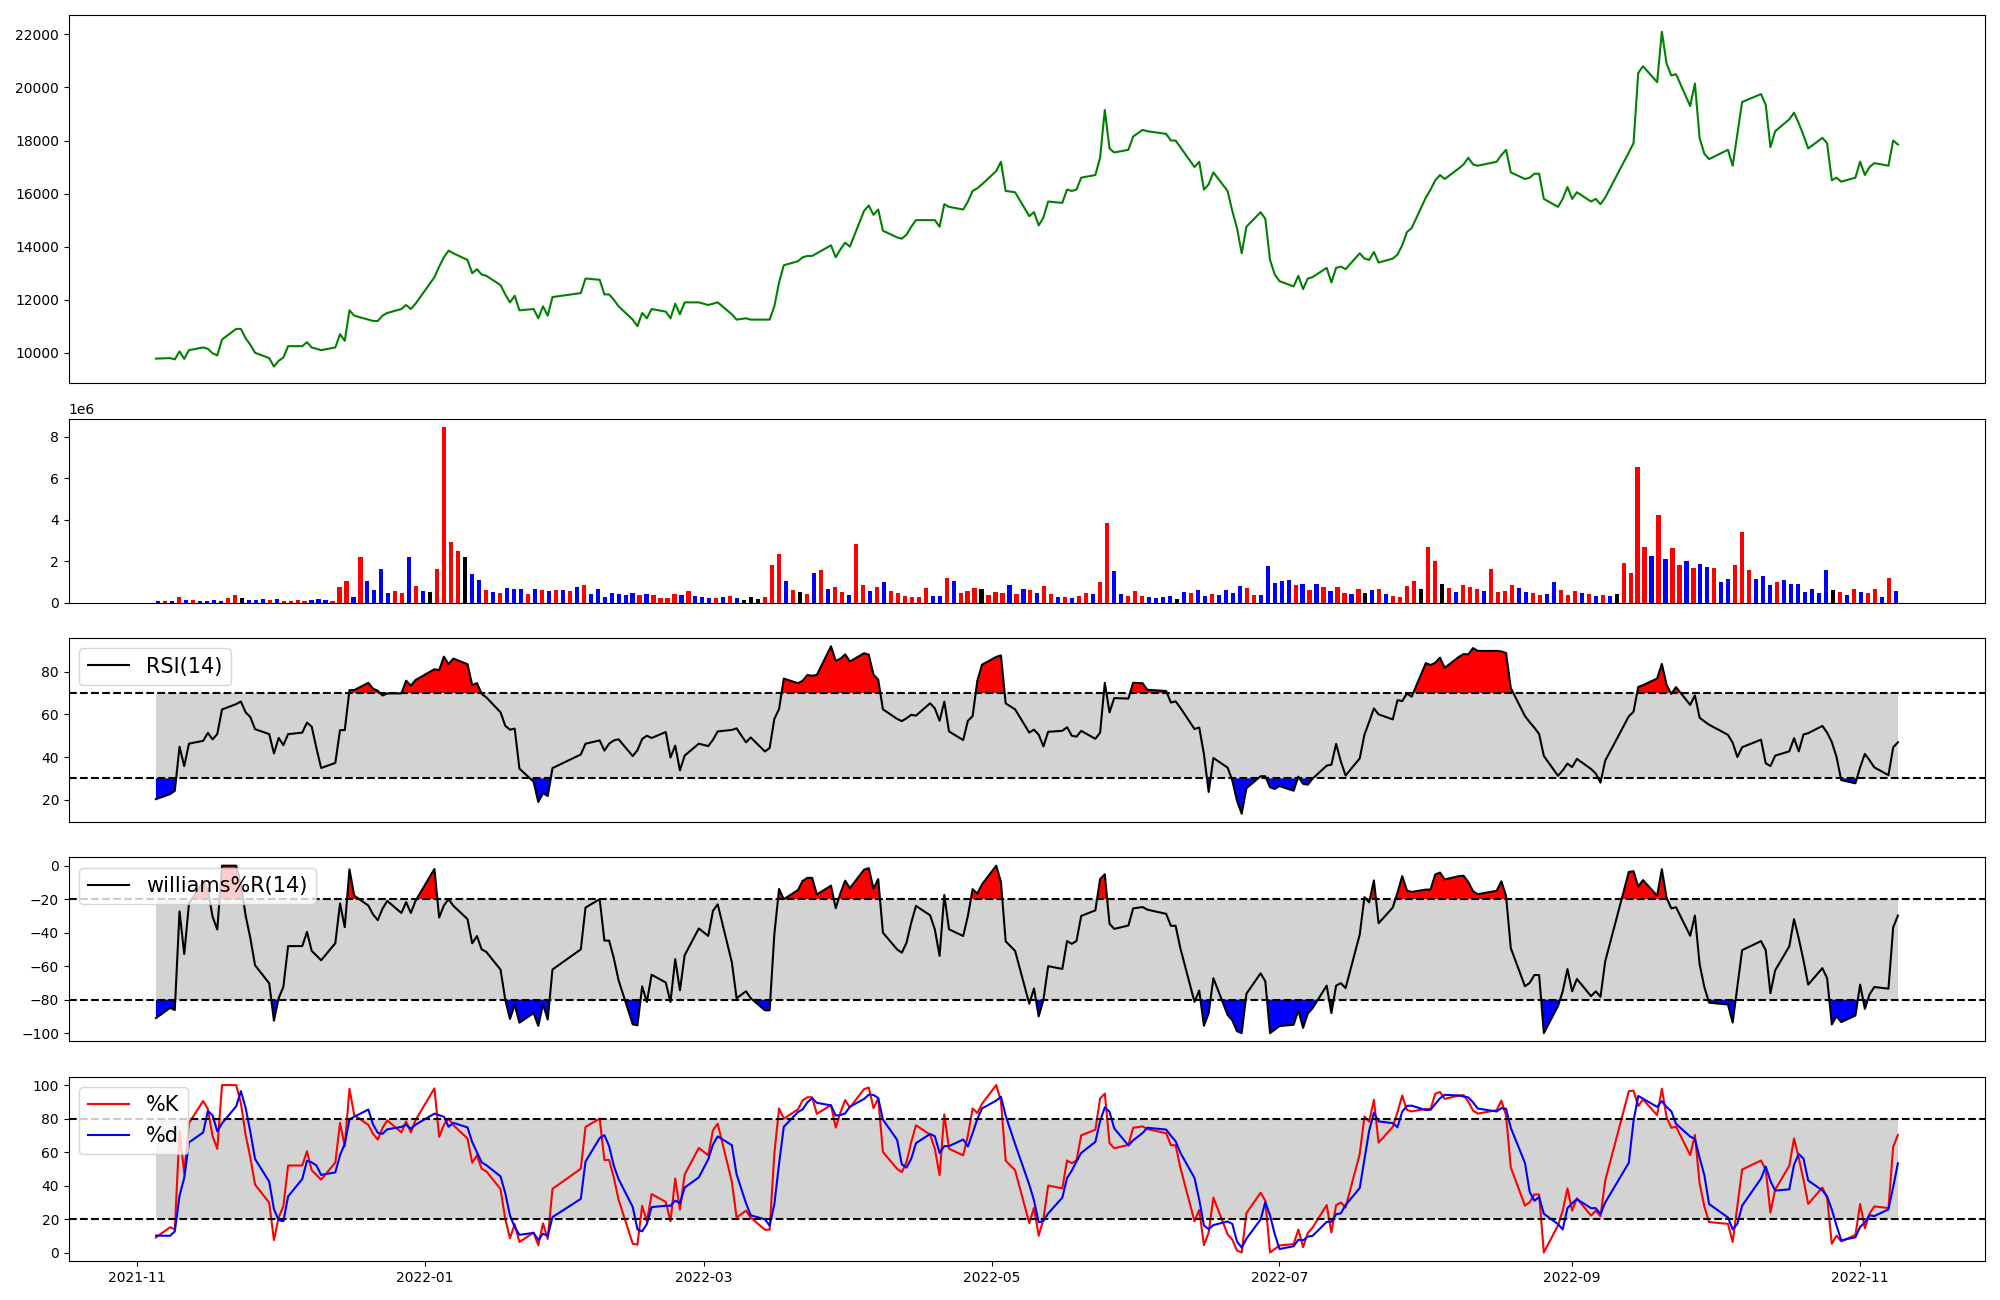Click the %K legend entry
Screen dimensions: 2000x1300
162,1104
